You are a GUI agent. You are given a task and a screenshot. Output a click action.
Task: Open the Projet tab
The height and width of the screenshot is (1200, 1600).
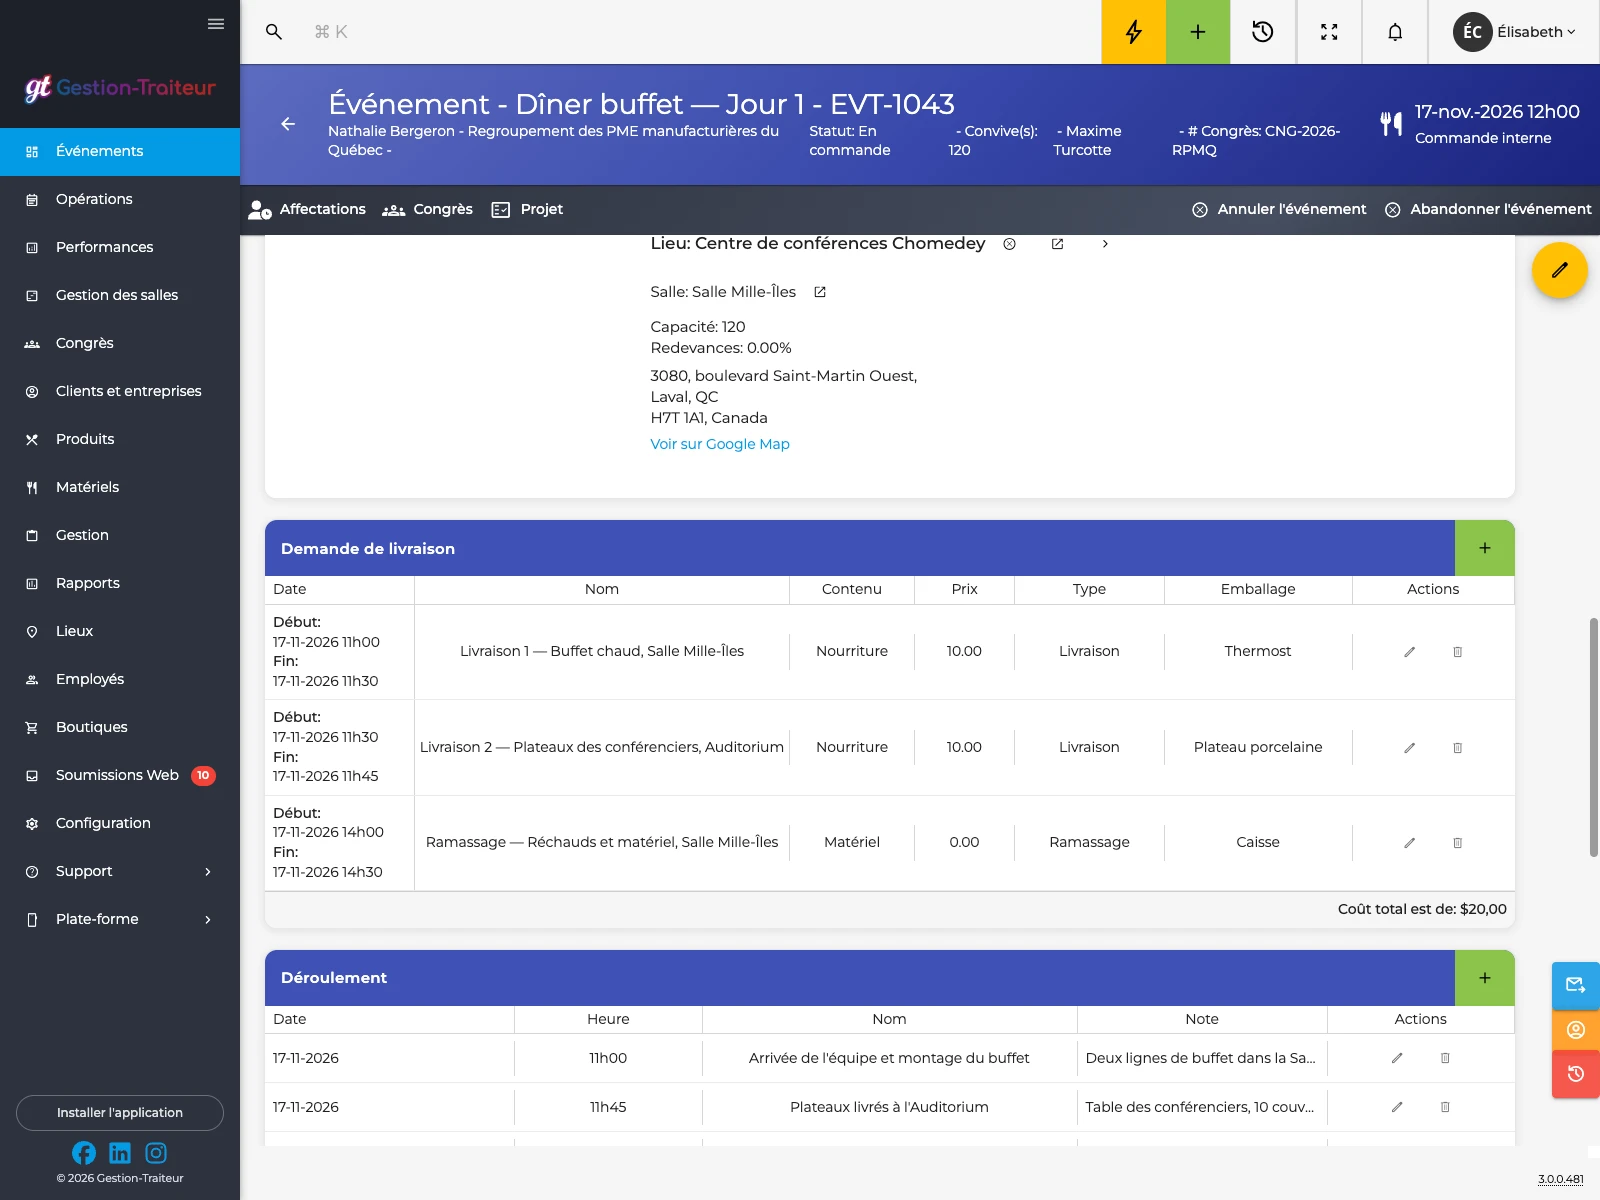coord(527,209)
